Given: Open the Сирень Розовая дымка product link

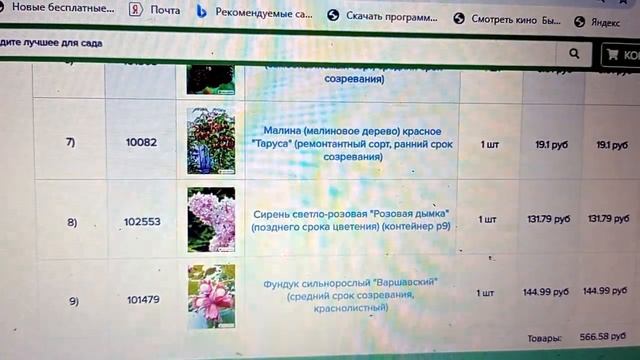Looking at the screenshot, I should click(x=351, y=220).
